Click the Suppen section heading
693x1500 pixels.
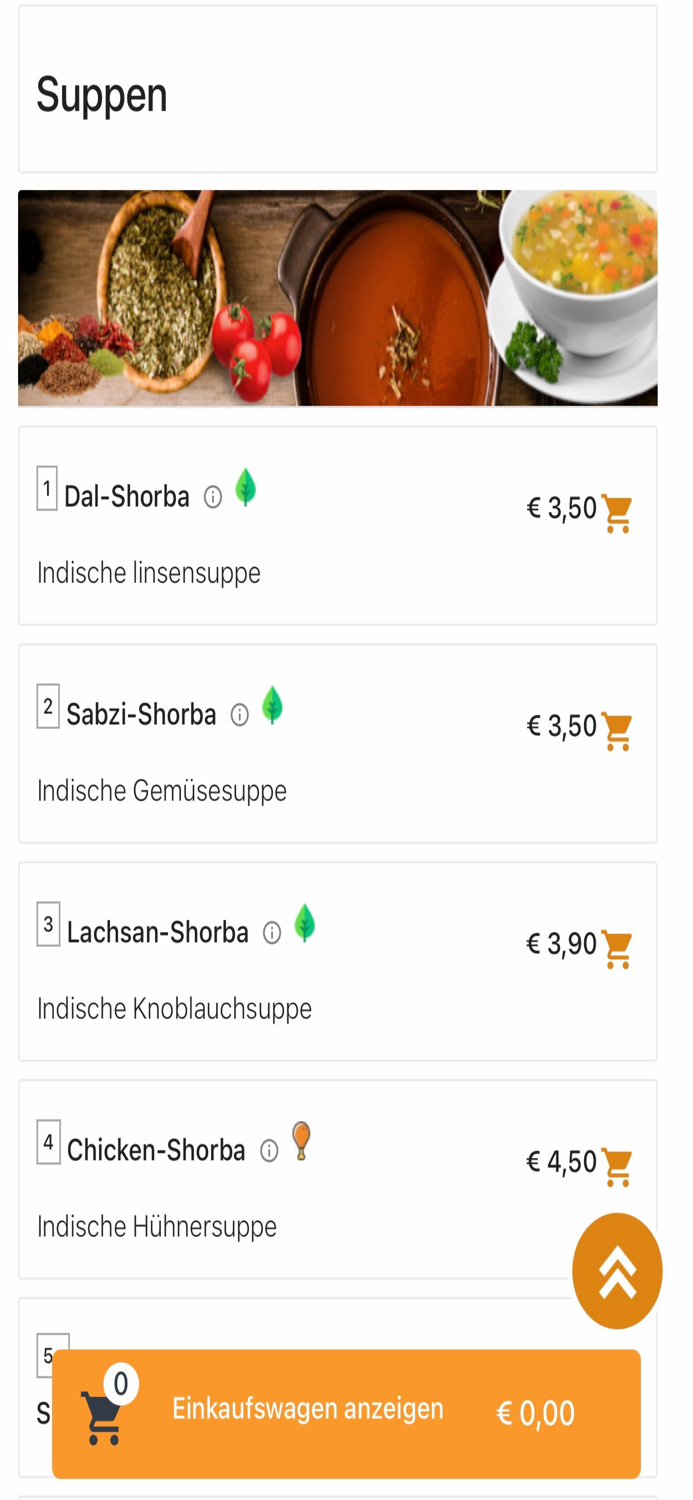point(101,97)
